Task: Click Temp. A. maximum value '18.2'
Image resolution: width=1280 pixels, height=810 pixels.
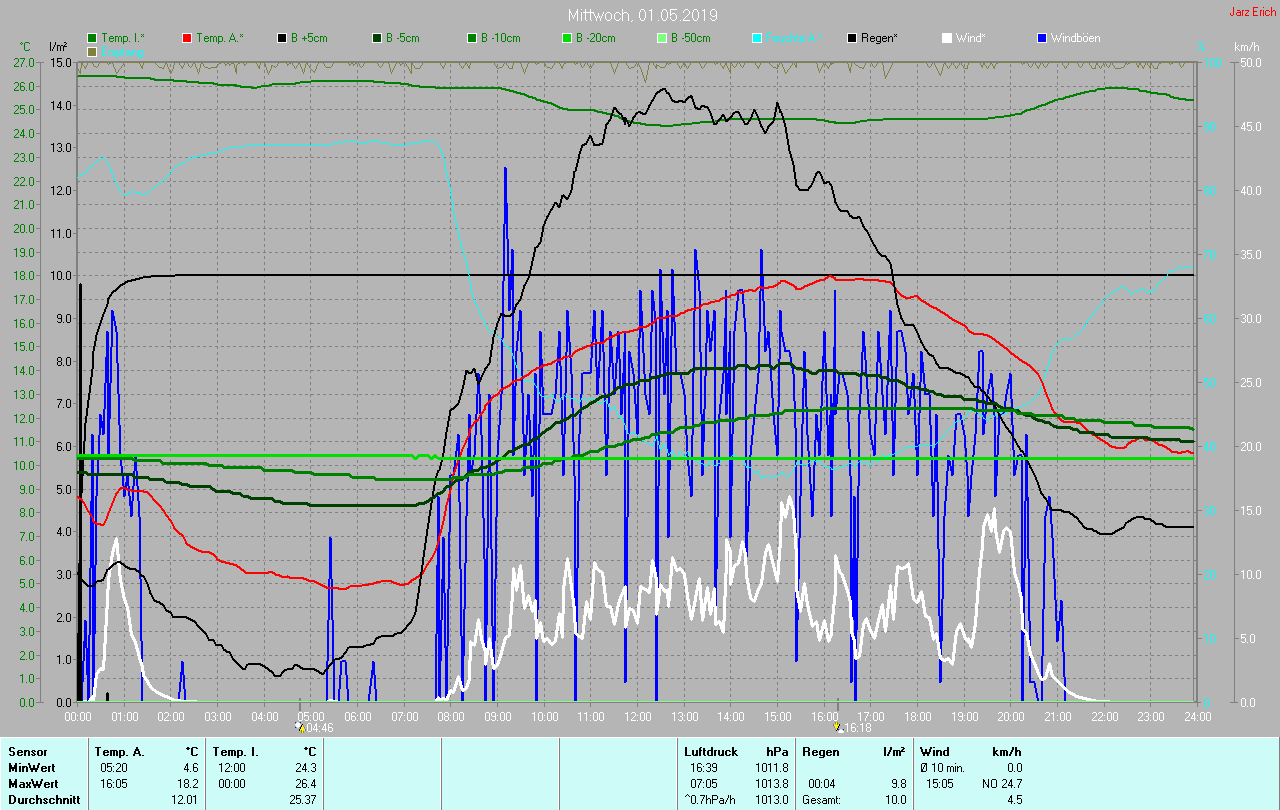Action: point(188,784)
